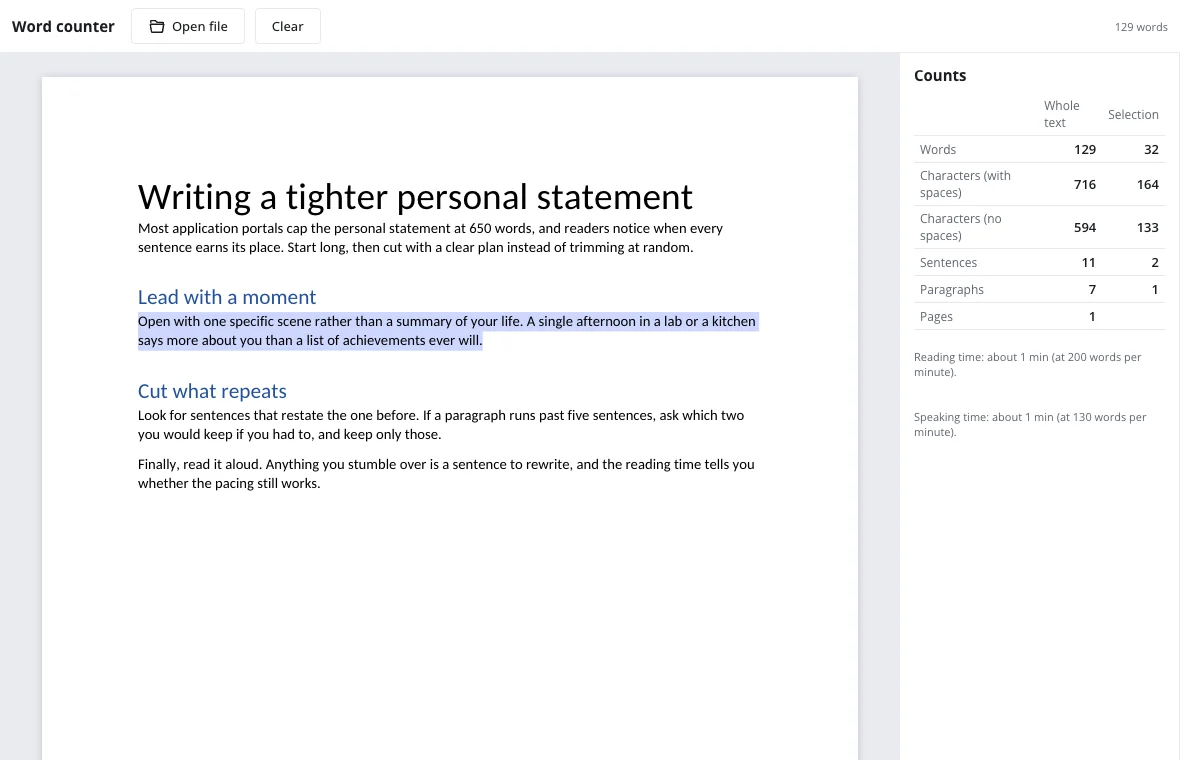
Task: Click the highlighted paragraph starting 'Open with one'
Action: pyautogui.click(x=447, y=330)
